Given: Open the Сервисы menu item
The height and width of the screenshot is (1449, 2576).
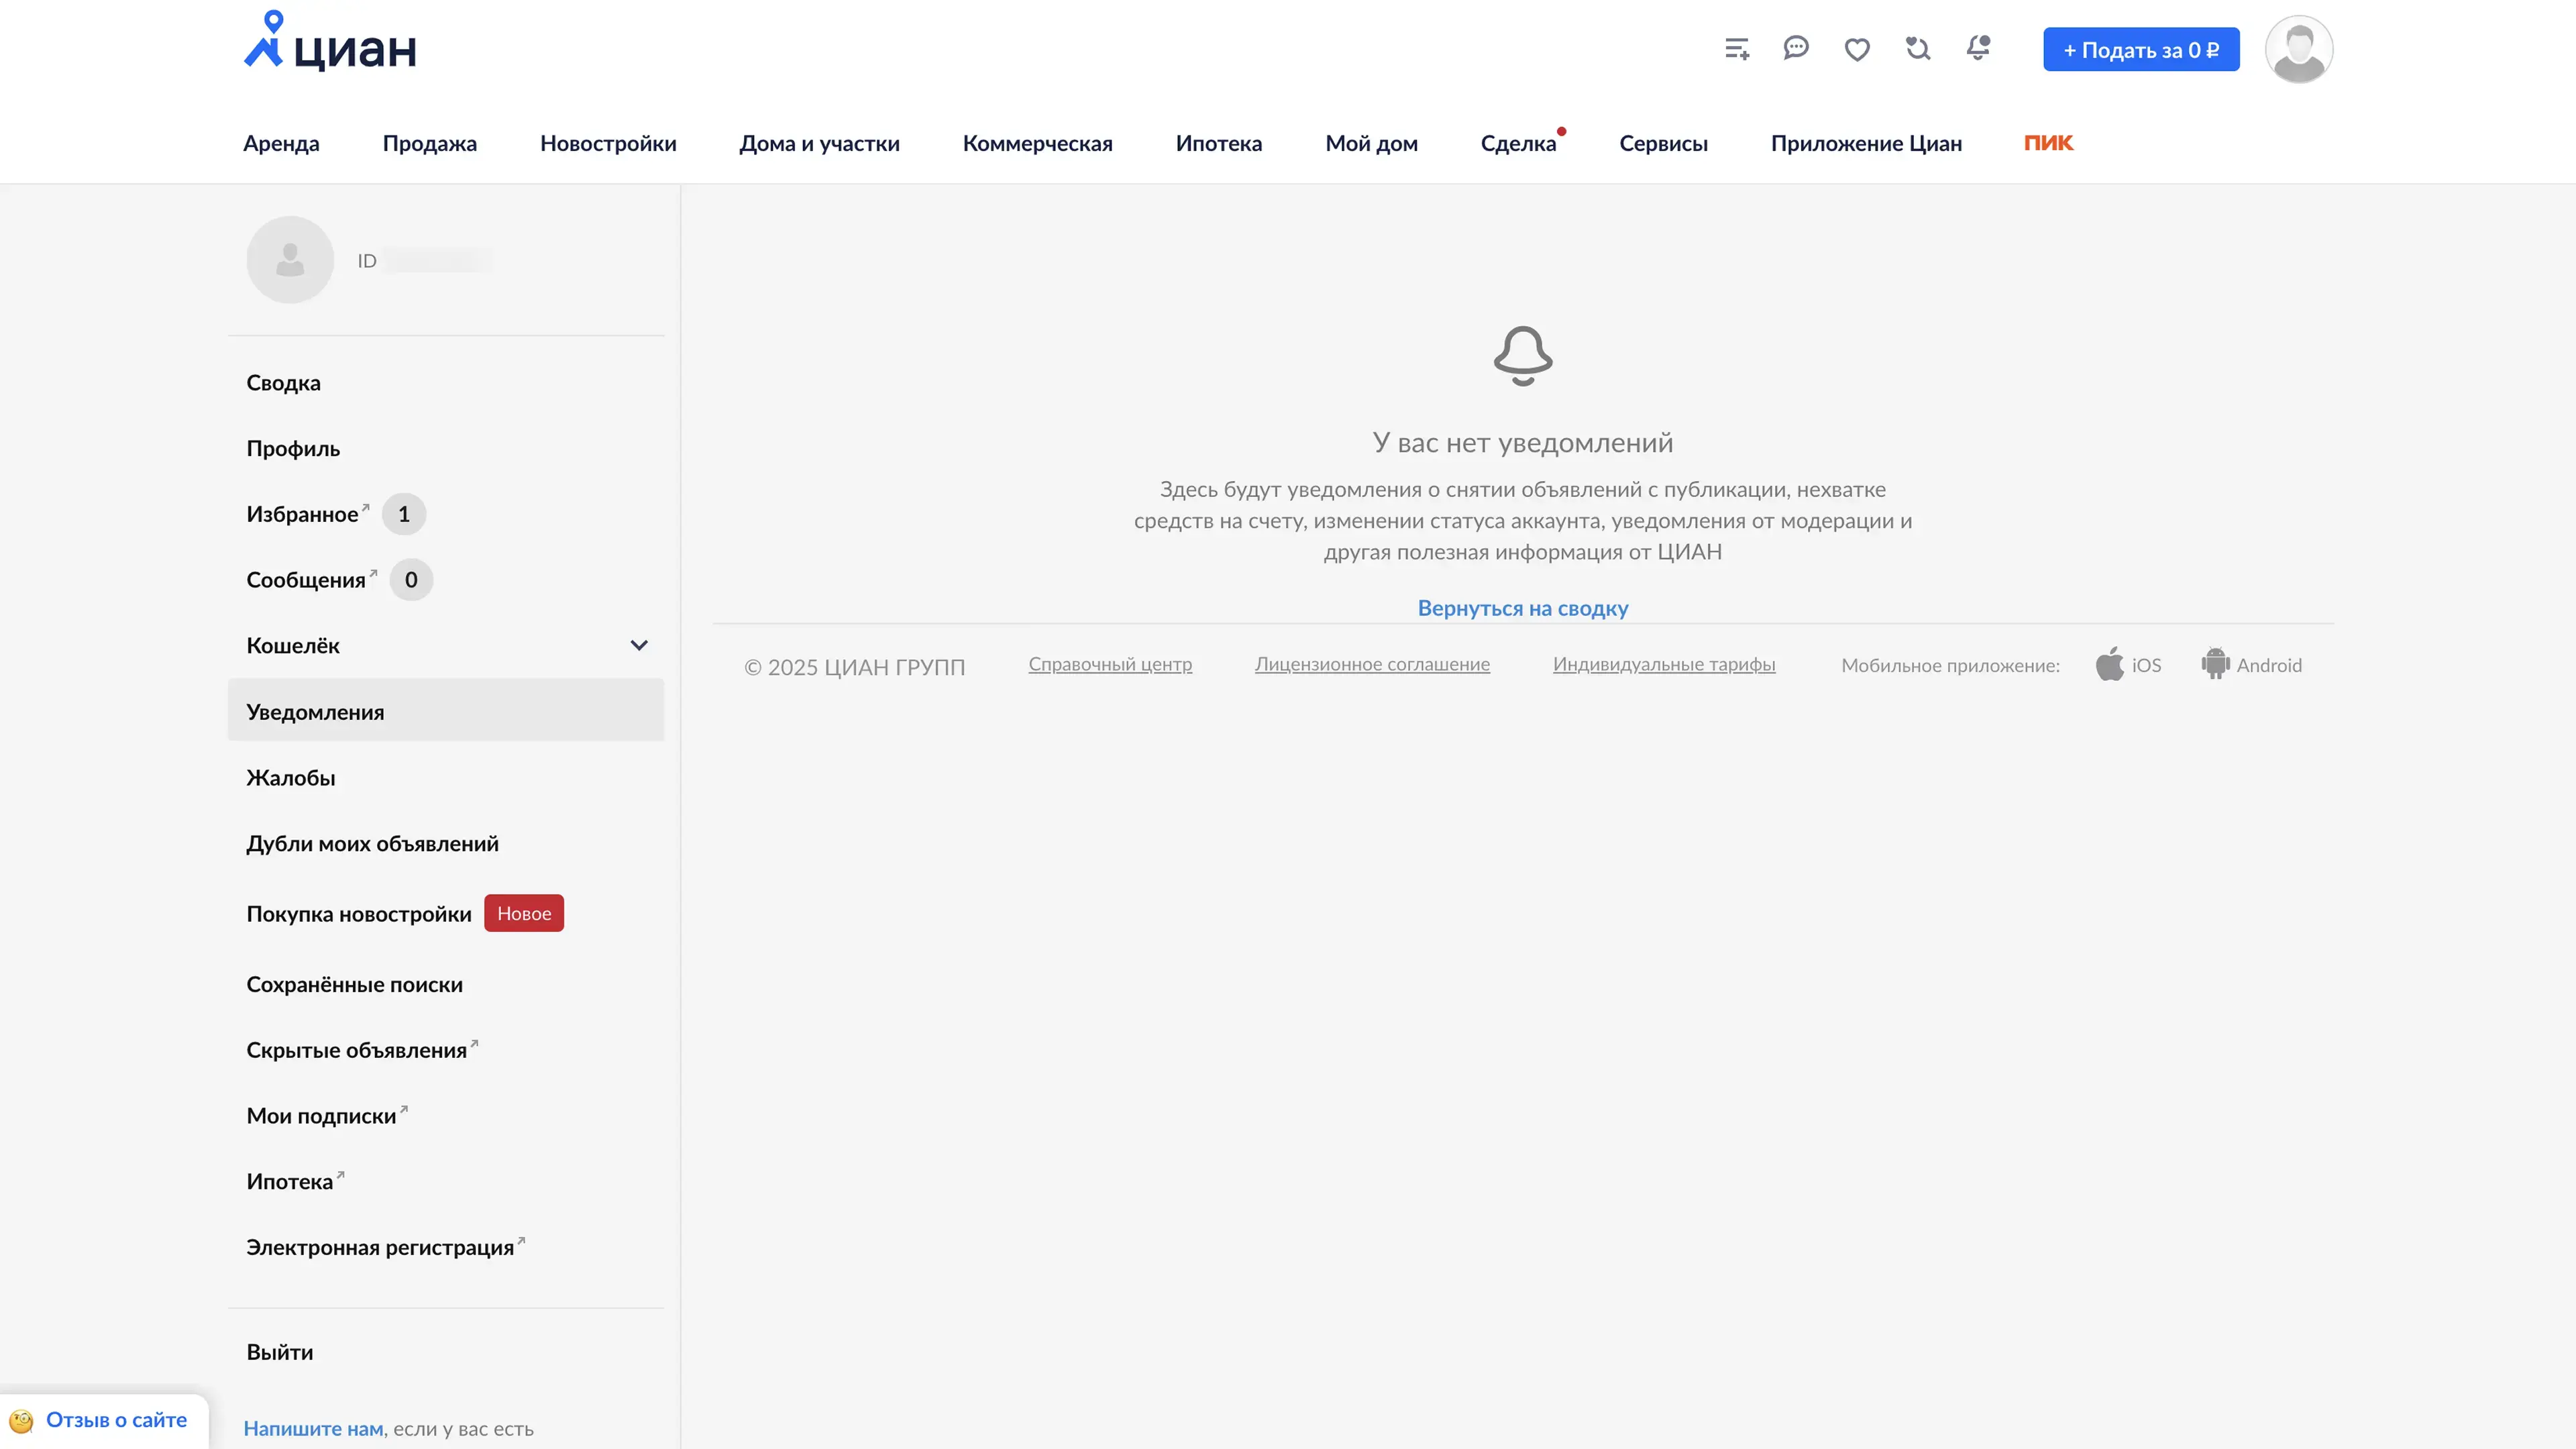Looking at the screenshot, I should click(1663, 143).
